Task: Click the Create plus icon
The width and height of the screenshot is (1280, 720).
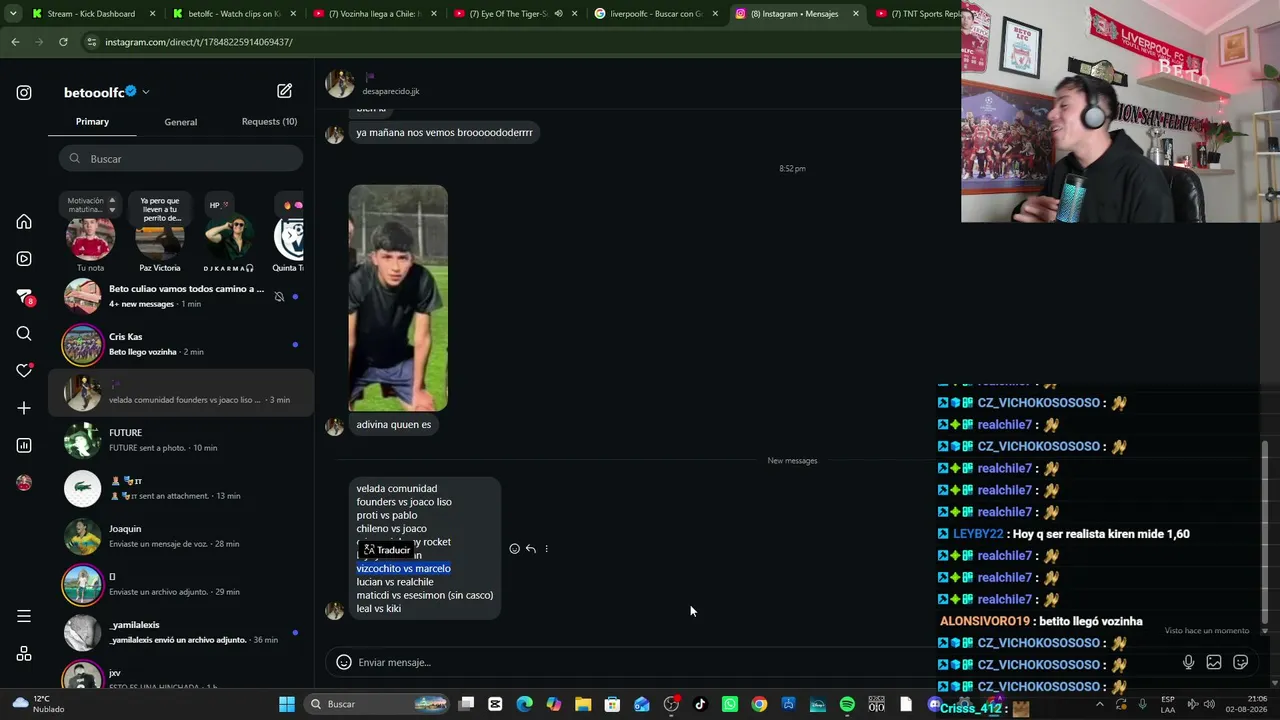Action: pyautogui.click(x=24, y=408)
